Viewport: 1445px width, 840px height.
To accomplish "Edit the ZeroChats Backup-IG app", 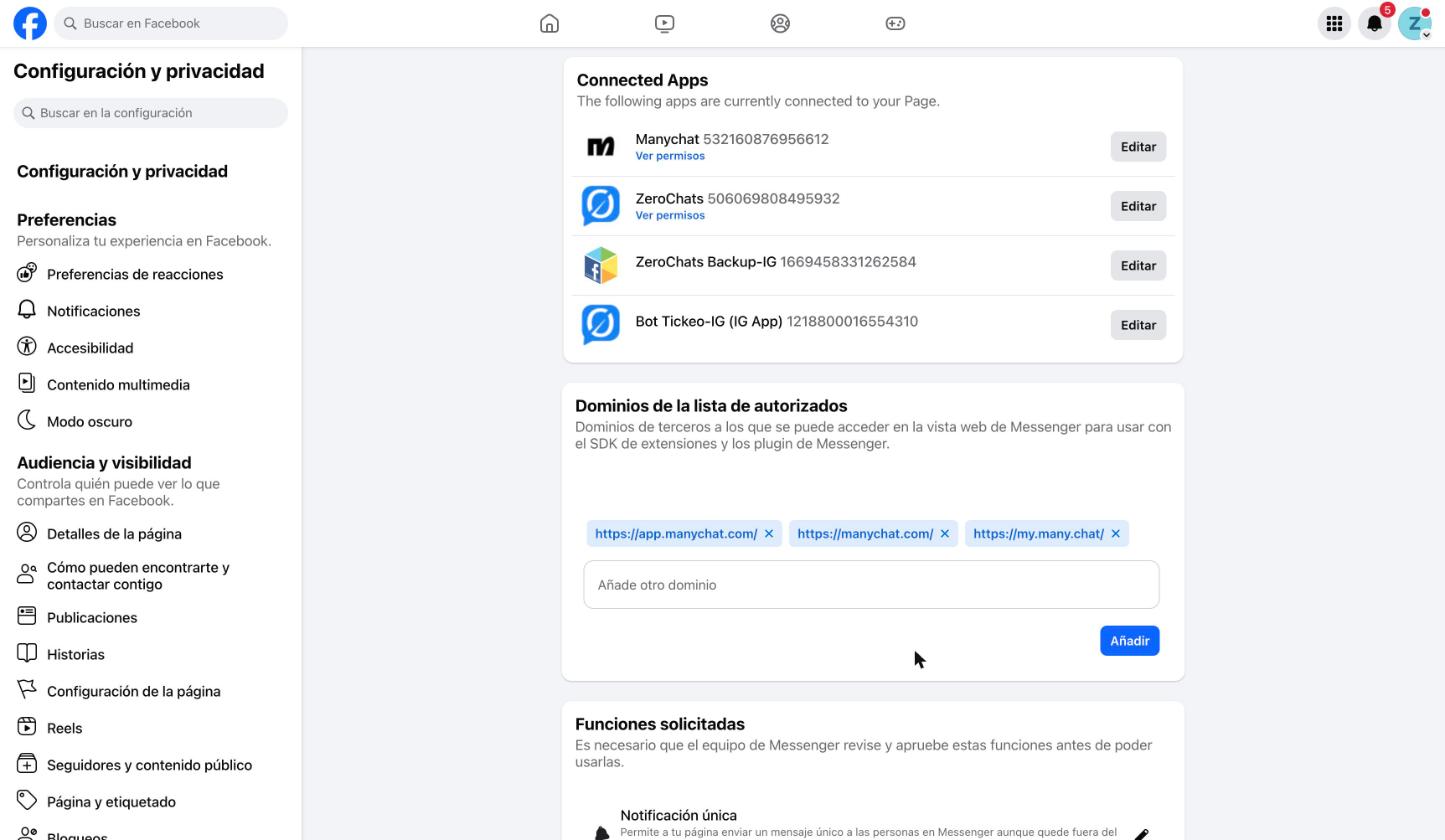I will click(x=1138, y=266).
